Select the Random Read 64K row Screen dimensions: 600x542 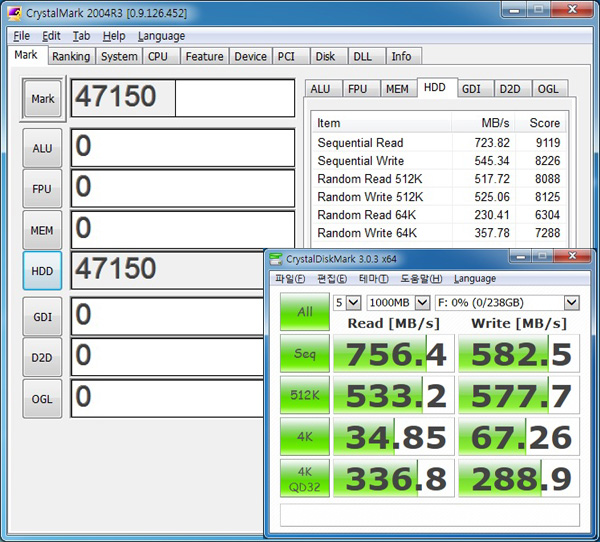pyautogui.click(x=439, y=215)
